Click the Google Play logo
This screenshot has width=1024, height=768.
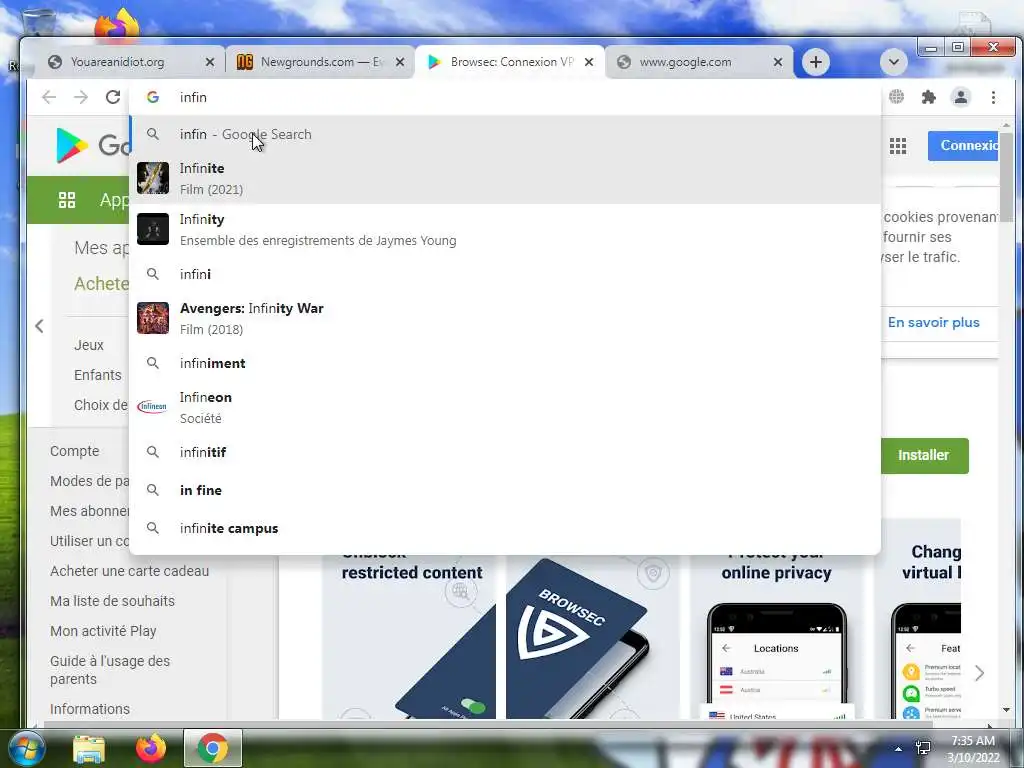tap(91, 145)
